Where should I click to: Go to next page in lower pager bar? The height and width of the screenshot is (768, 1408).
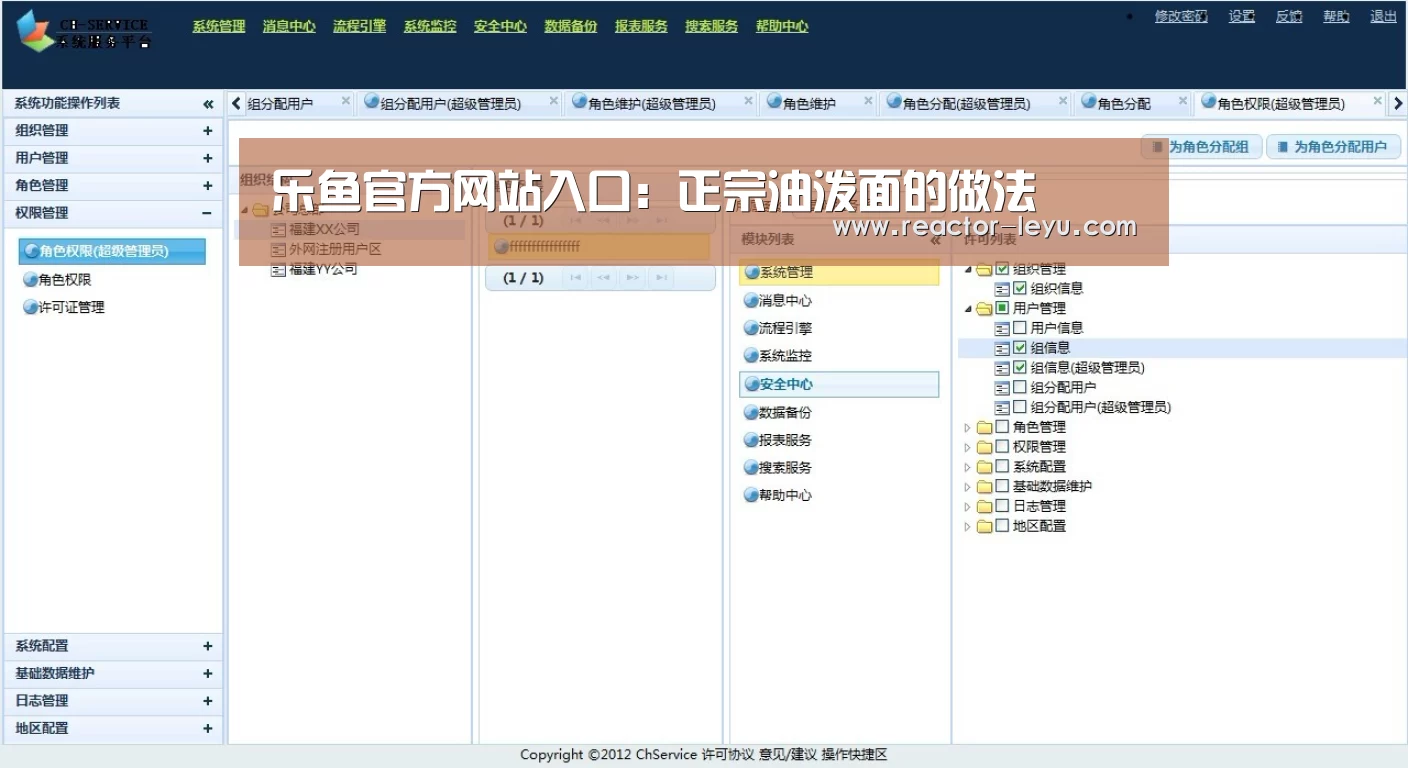(x=632, y=278)
